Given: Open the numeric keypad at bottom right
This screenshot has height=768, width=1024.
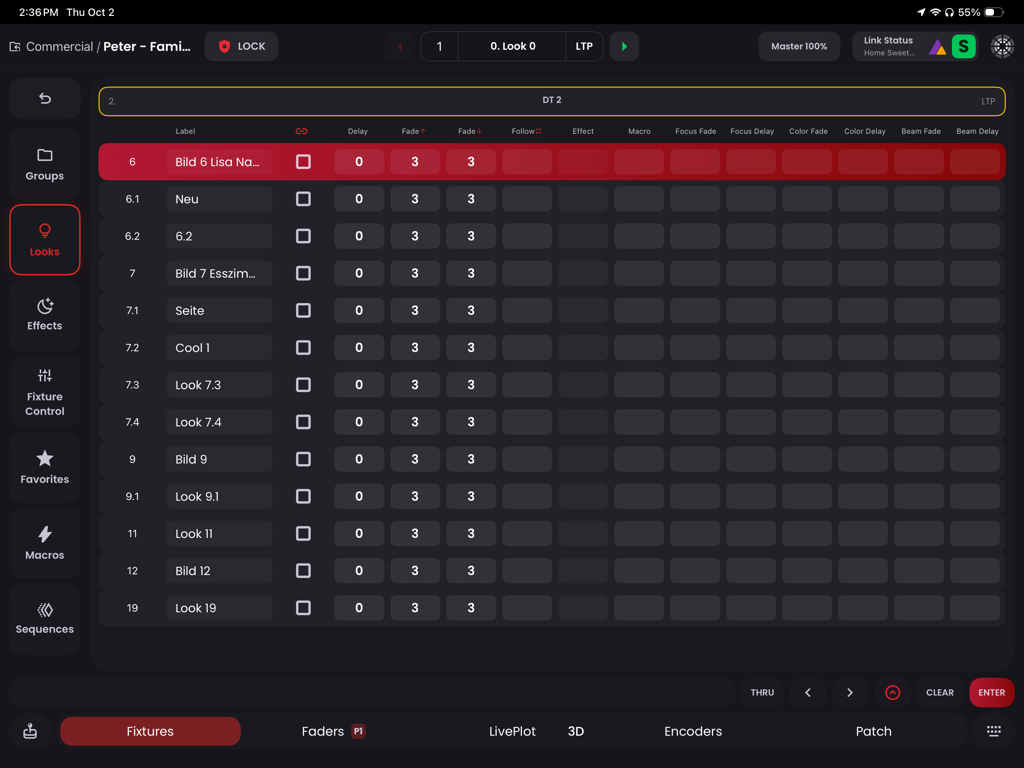Looking at the screenshot, I should (x=993, y=731).
